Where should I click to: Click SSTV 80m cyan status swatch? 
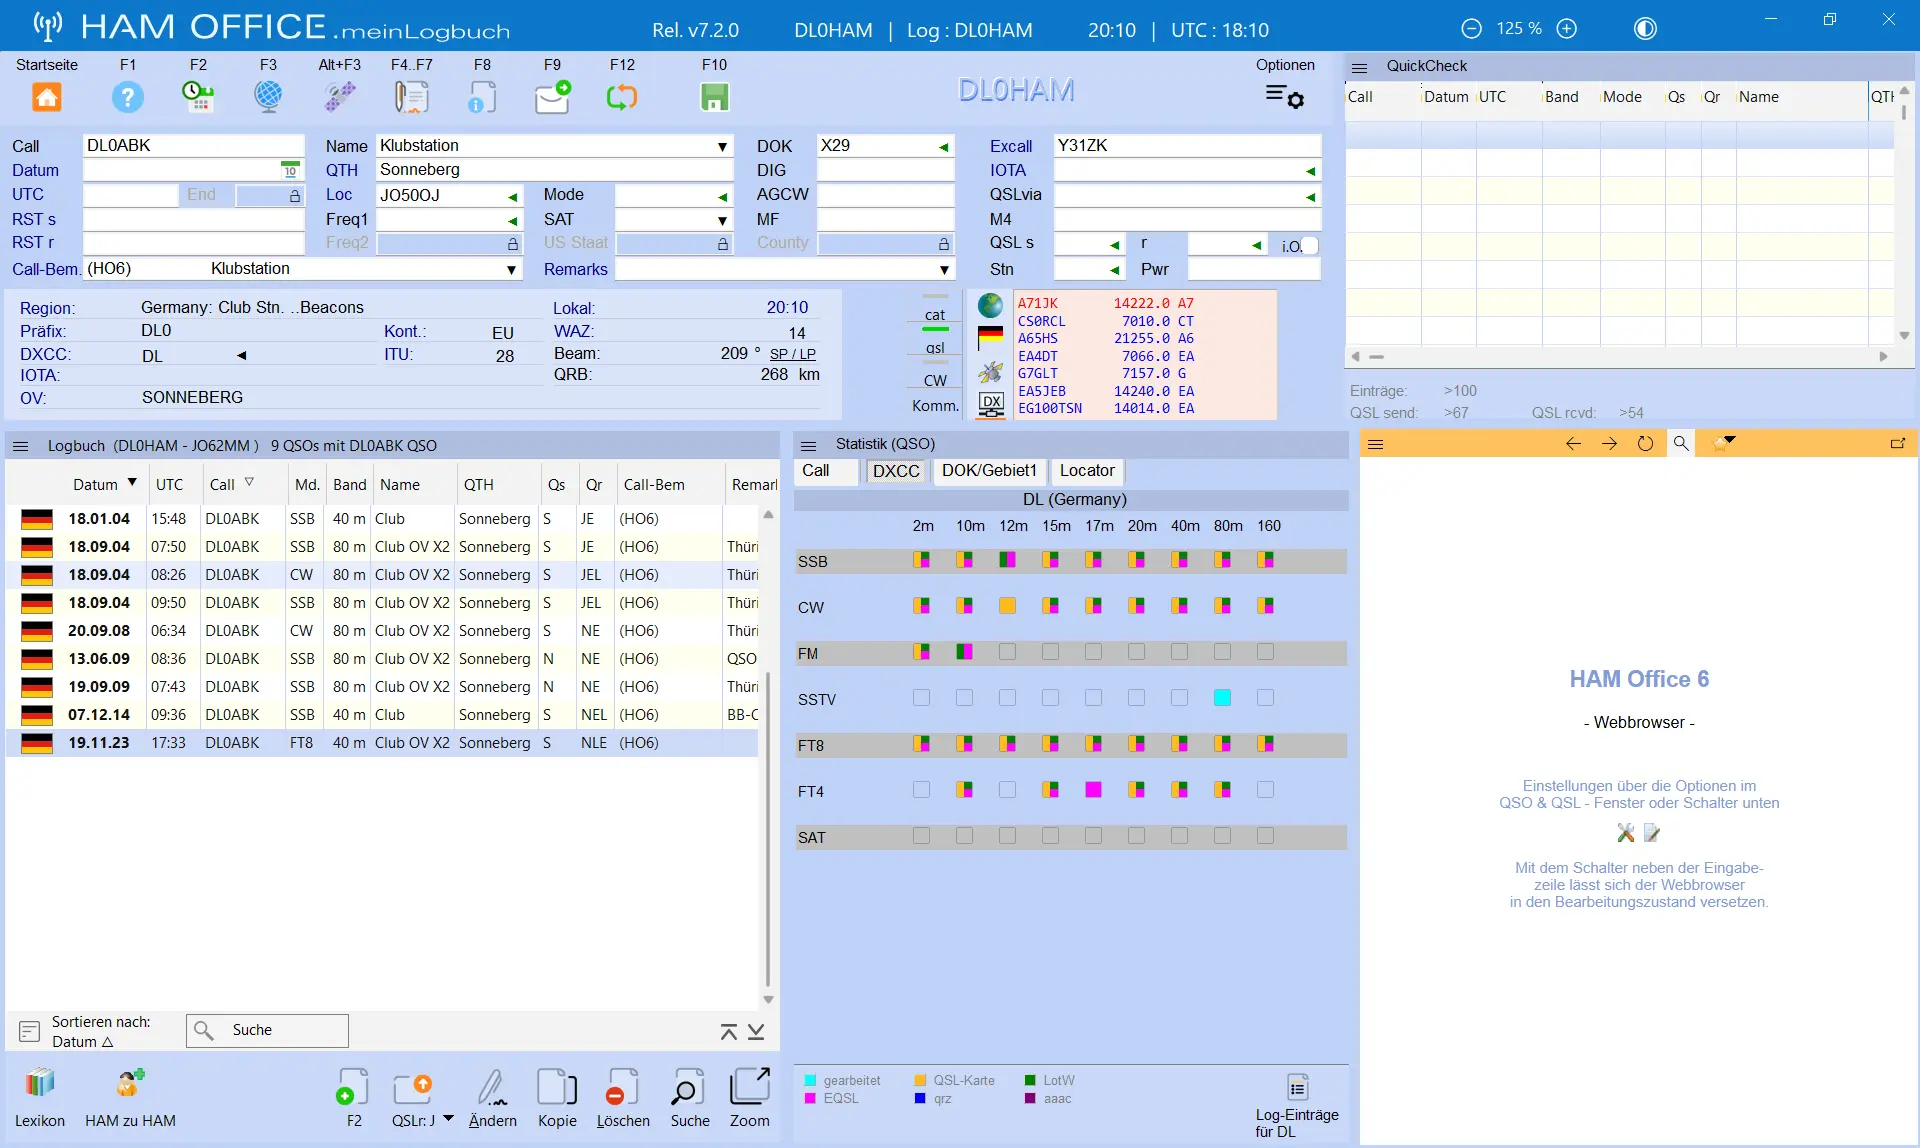coord(1222,697)
